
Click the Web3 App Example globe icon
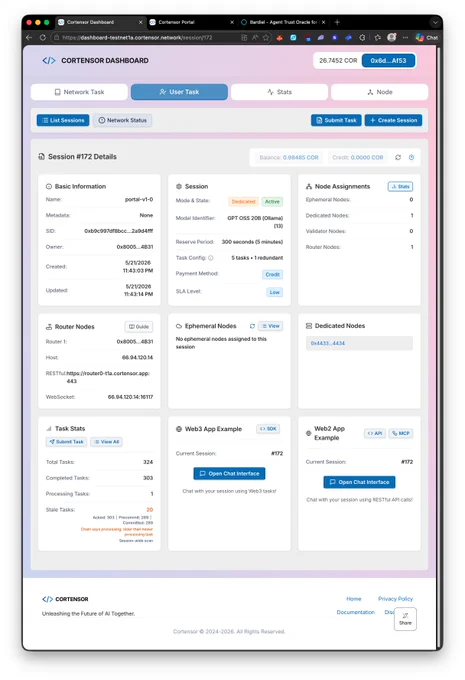[x=179, y=429]
